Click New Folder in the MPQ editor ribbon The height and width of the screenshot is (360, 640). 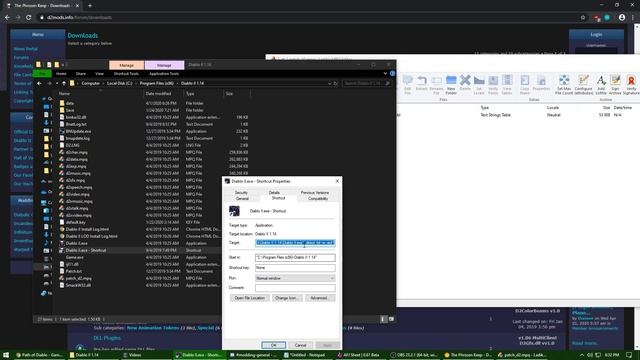[x=451, y=84]
